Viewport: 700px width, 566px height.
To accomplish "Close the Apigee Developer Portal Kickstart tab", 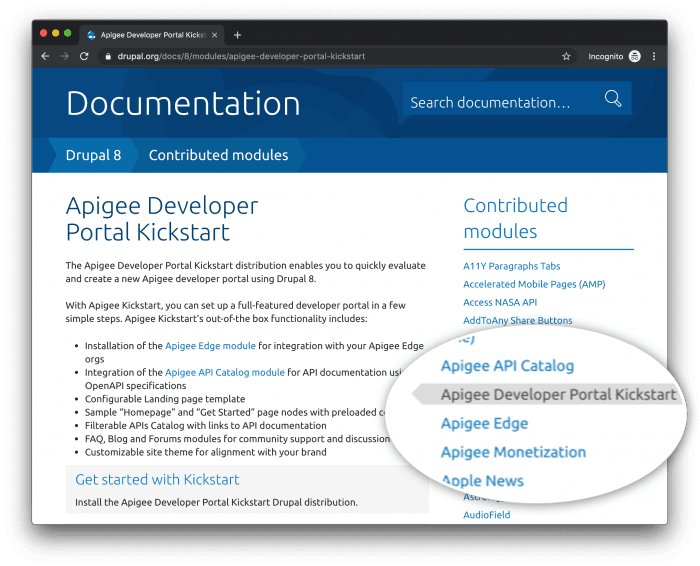I will coord(214,35).
